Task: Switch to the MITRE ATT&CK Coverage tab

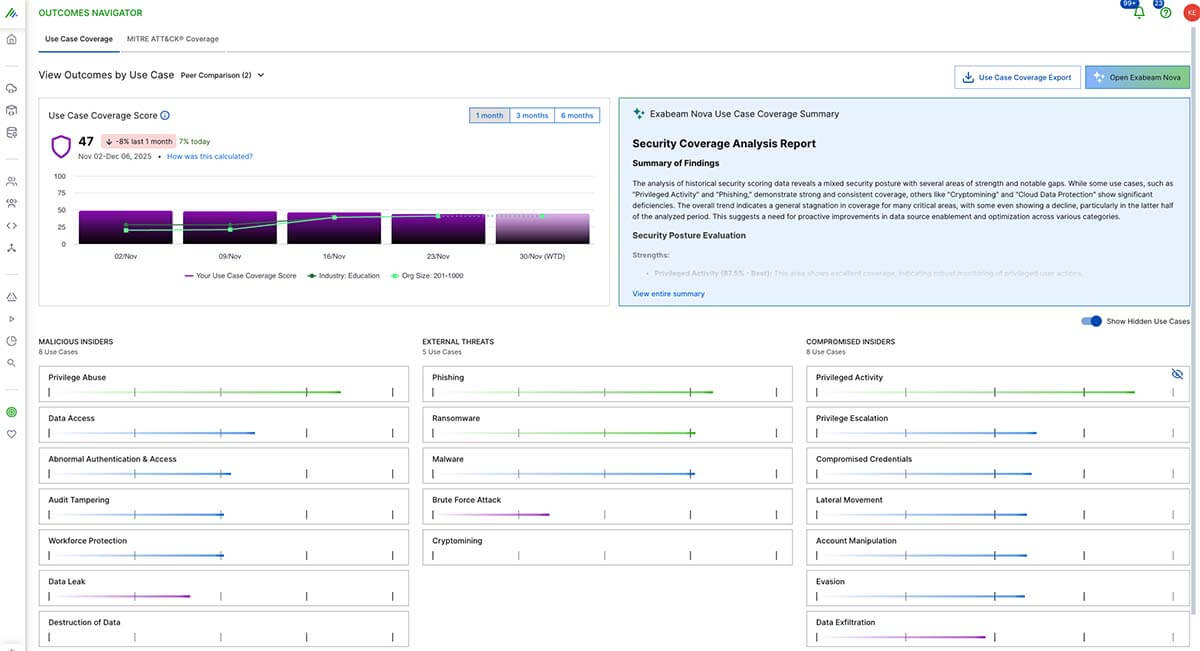Action: [174, 39]
